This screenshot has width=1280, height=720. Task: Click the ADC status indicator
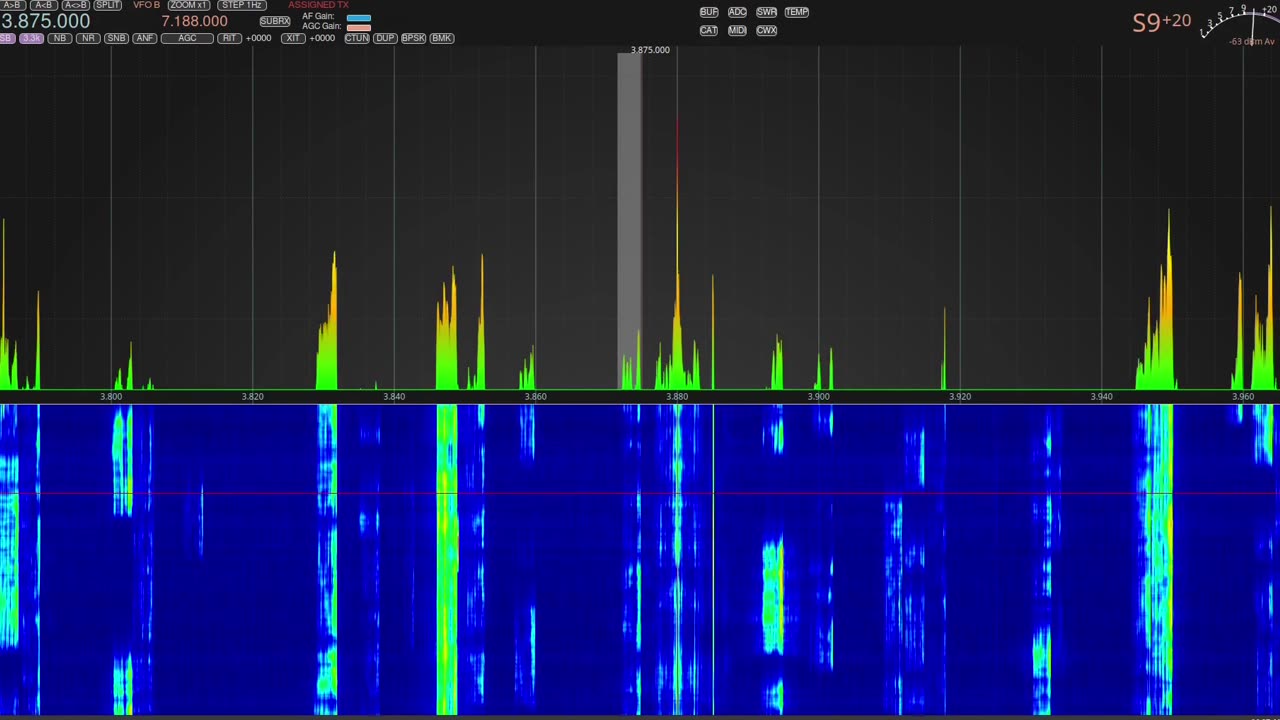737,12
